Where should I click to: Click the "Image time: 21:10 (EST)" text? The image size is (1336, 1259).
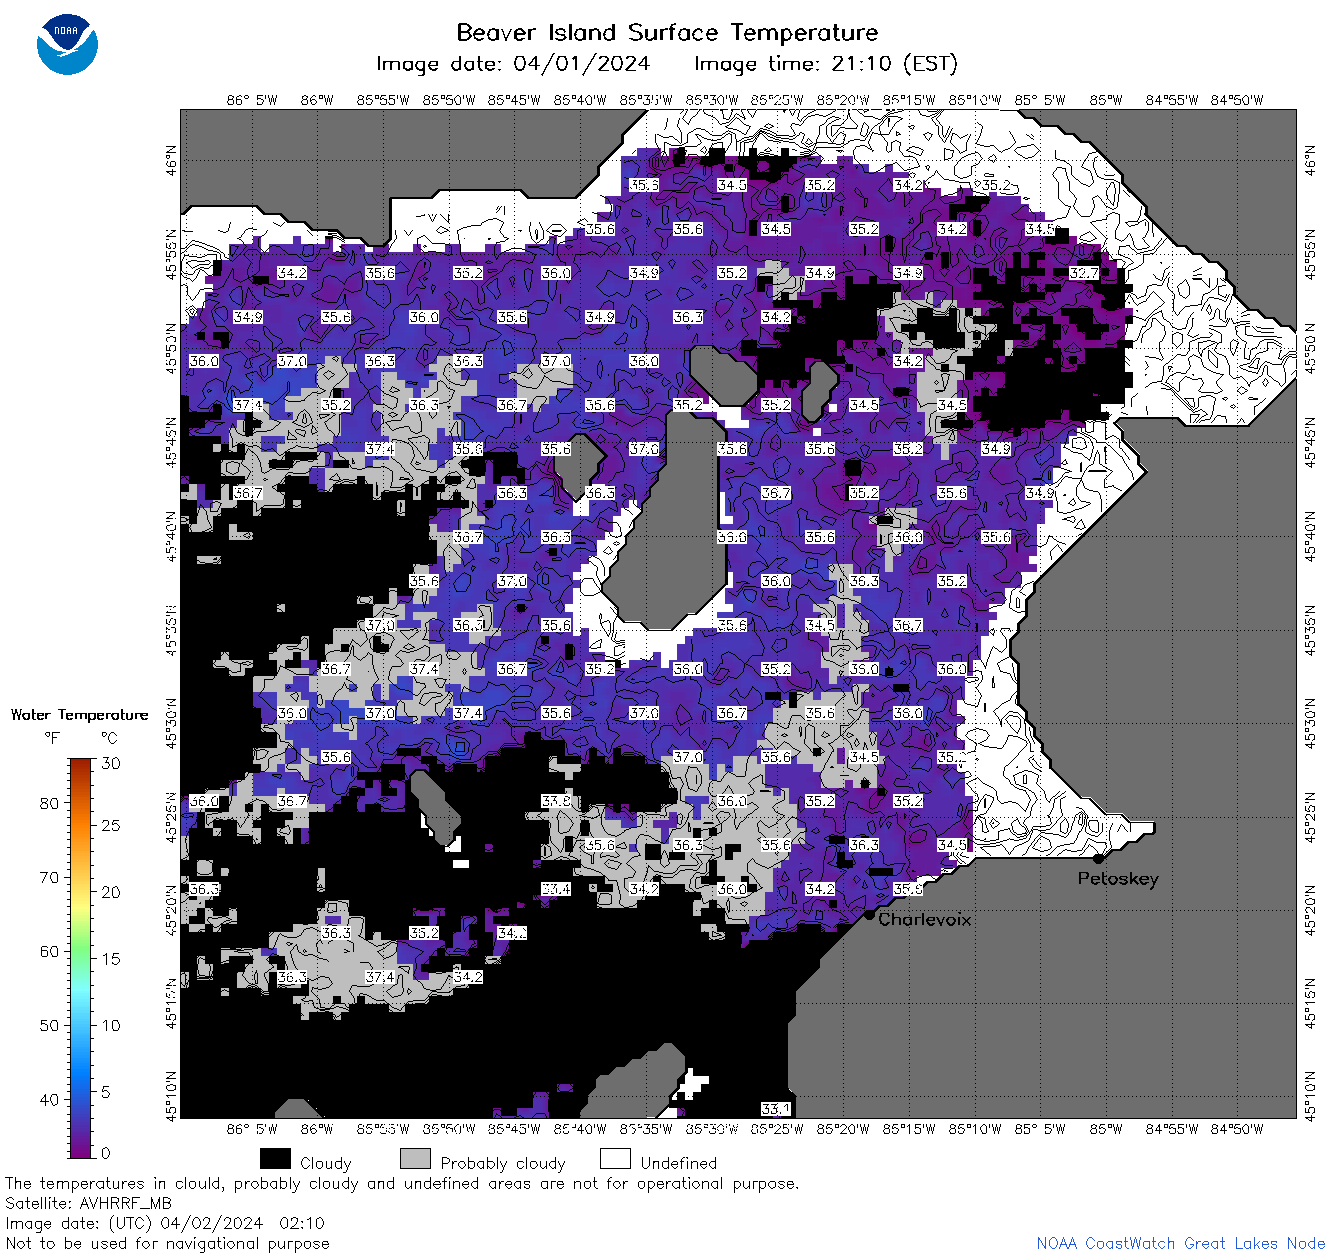(x=826, y=64)
